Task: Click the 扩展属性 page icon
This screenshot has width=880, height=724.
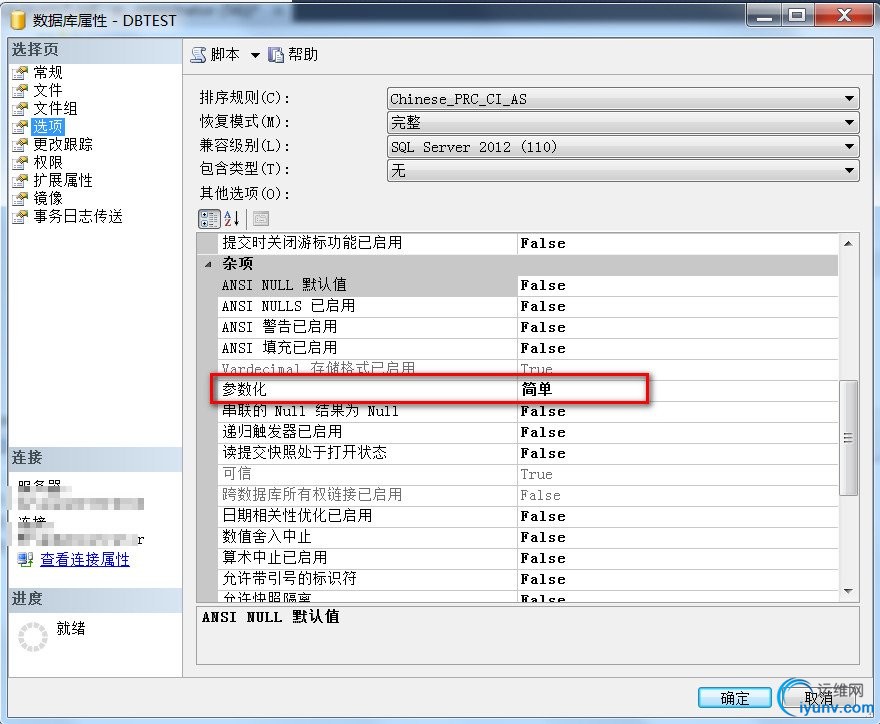Action: click(20, 180)
